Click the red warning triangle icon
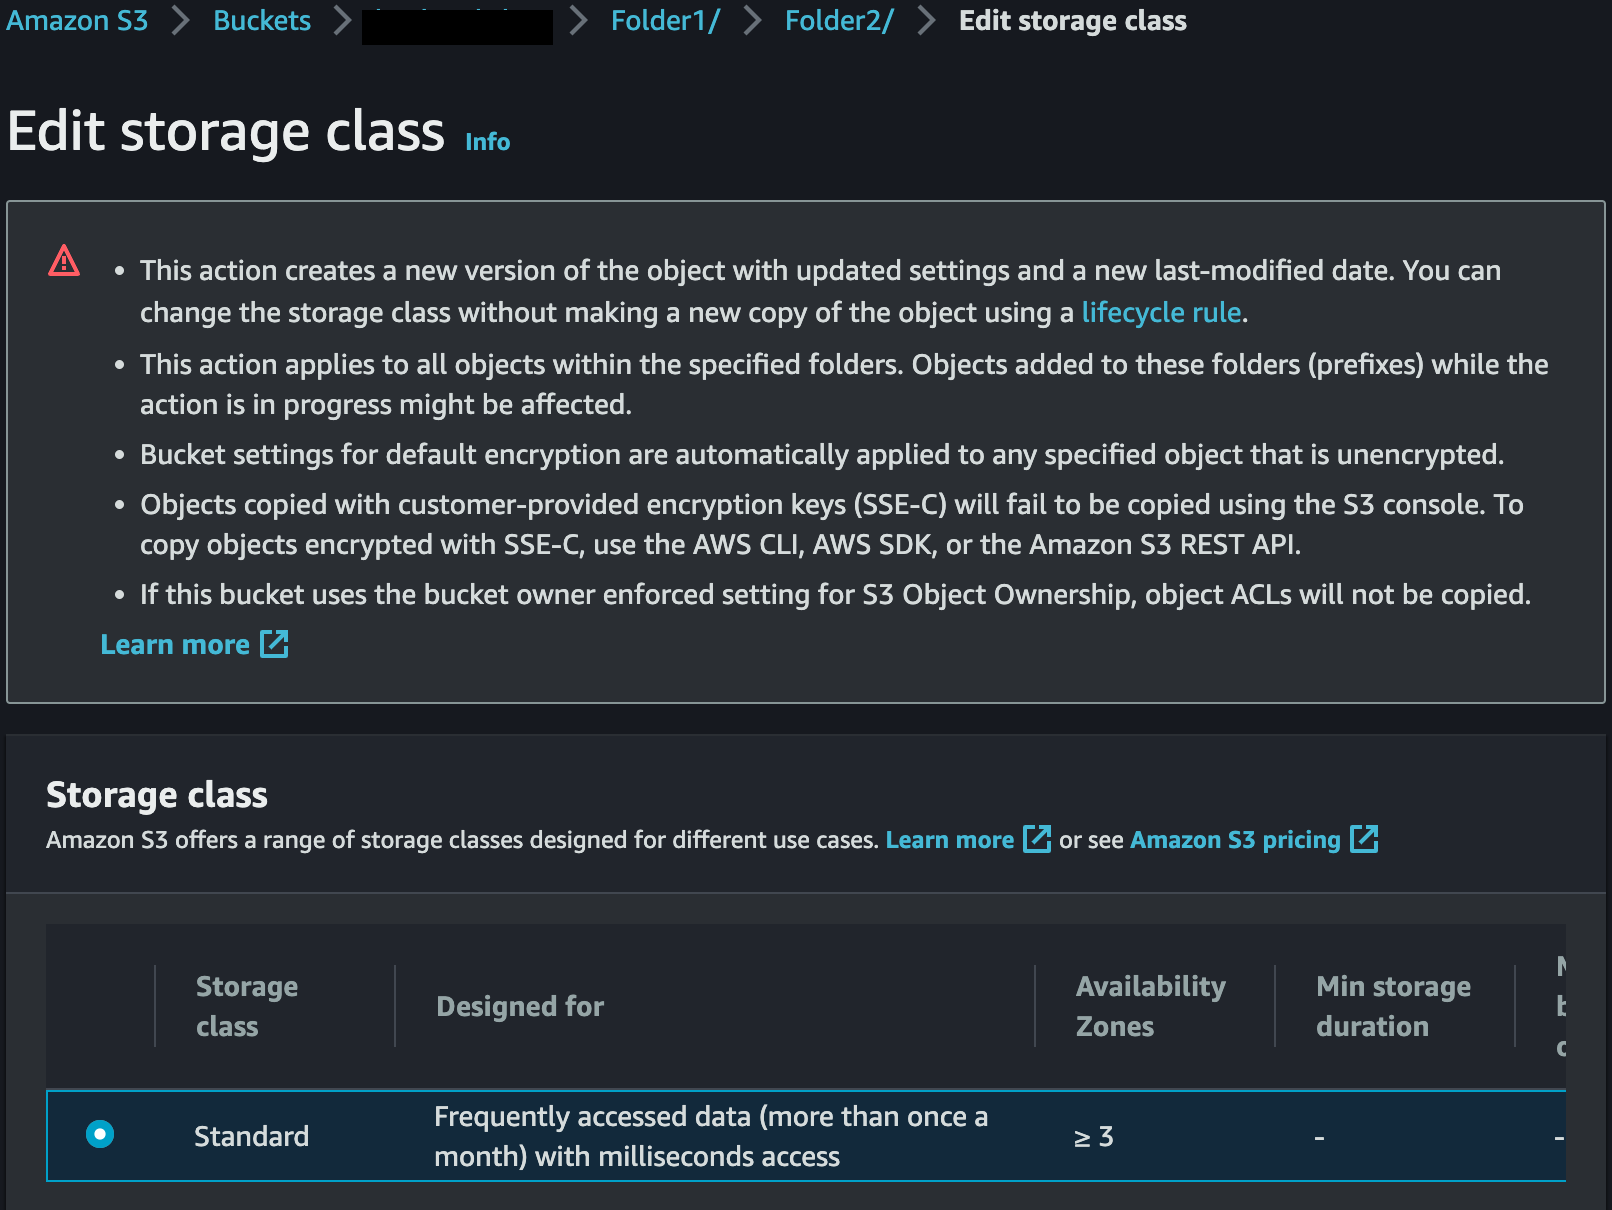 (64, 261)
